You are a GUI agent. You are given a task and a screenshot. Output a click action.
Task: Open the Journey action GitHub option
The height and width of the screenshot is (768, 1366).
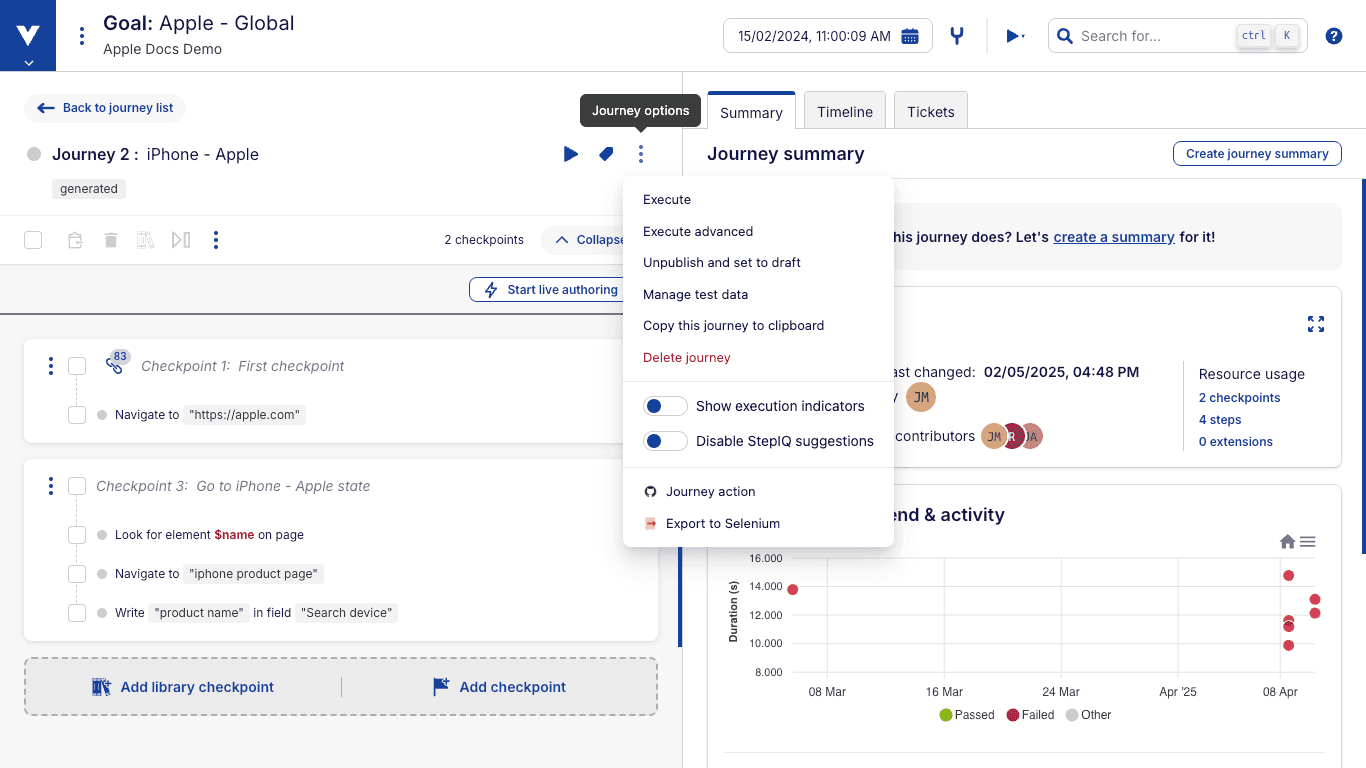tap(711, 491)
